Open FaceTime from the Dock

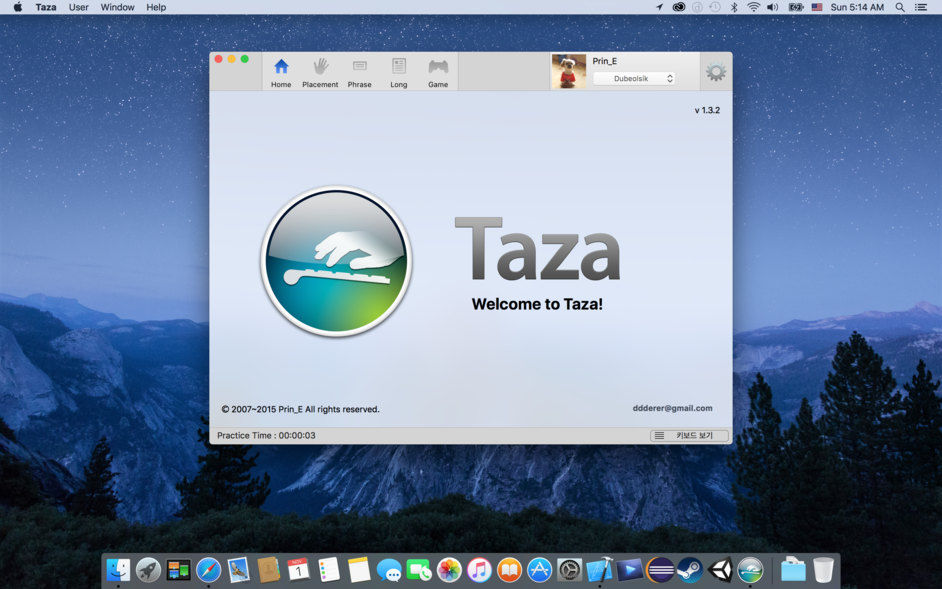point(419,569)
